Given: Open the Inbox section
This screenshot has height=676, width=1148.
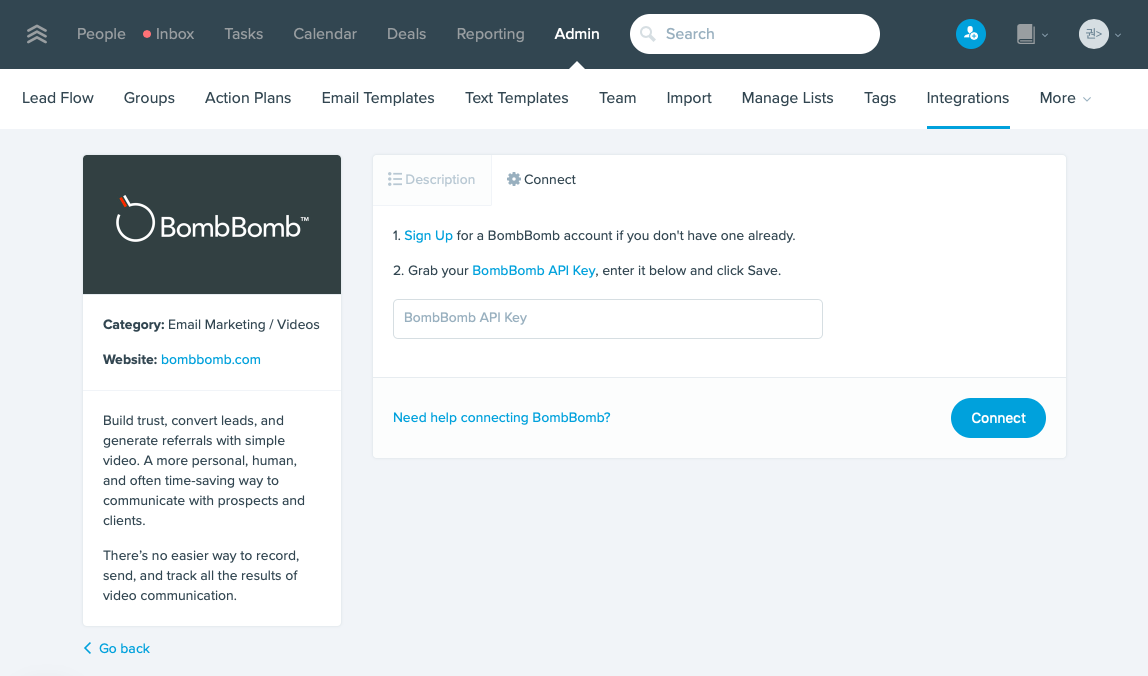Looking at the screenshot, I should coord(175,34).
